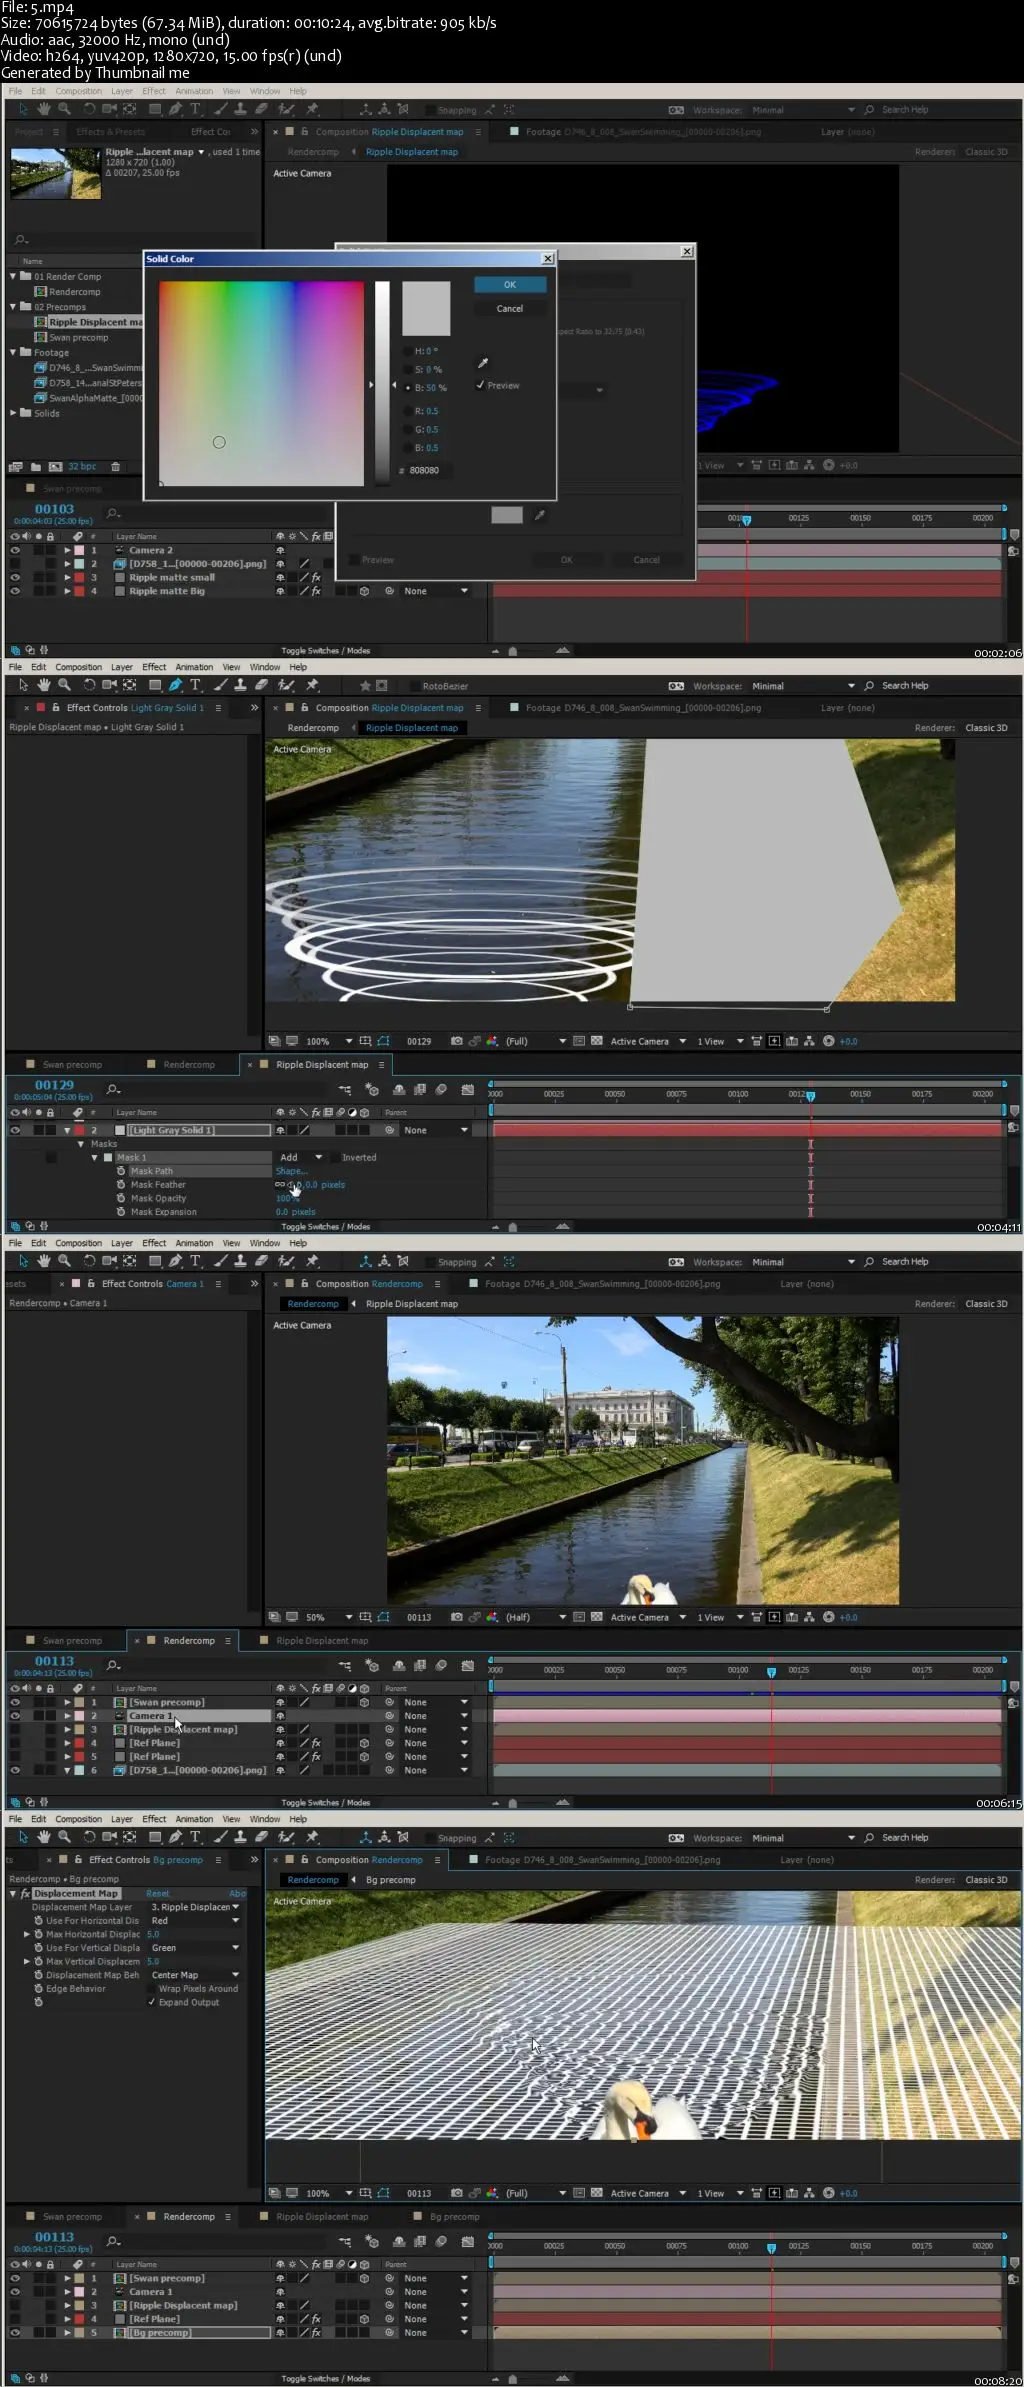Switch to the Bg precomp timeline tab

454,2216
